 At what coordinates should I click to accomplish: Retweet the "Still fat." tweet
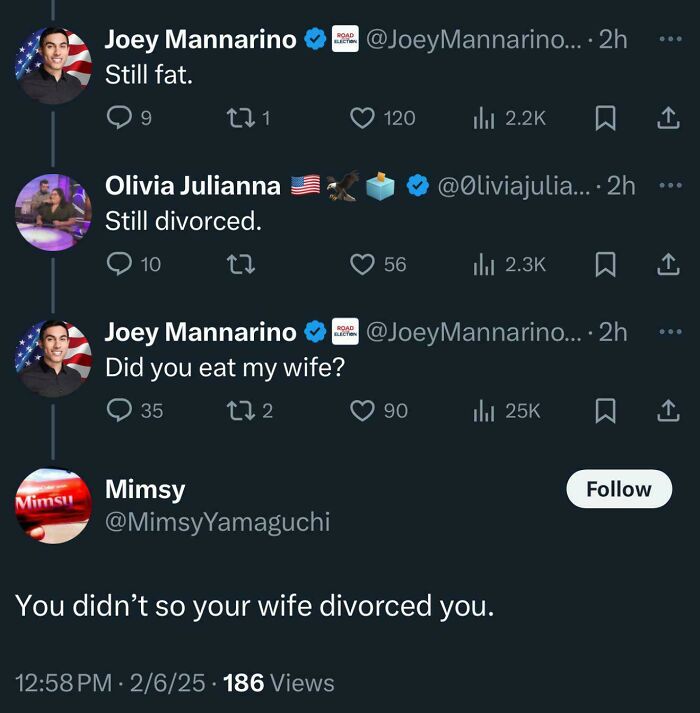click(x=239, y=119)
